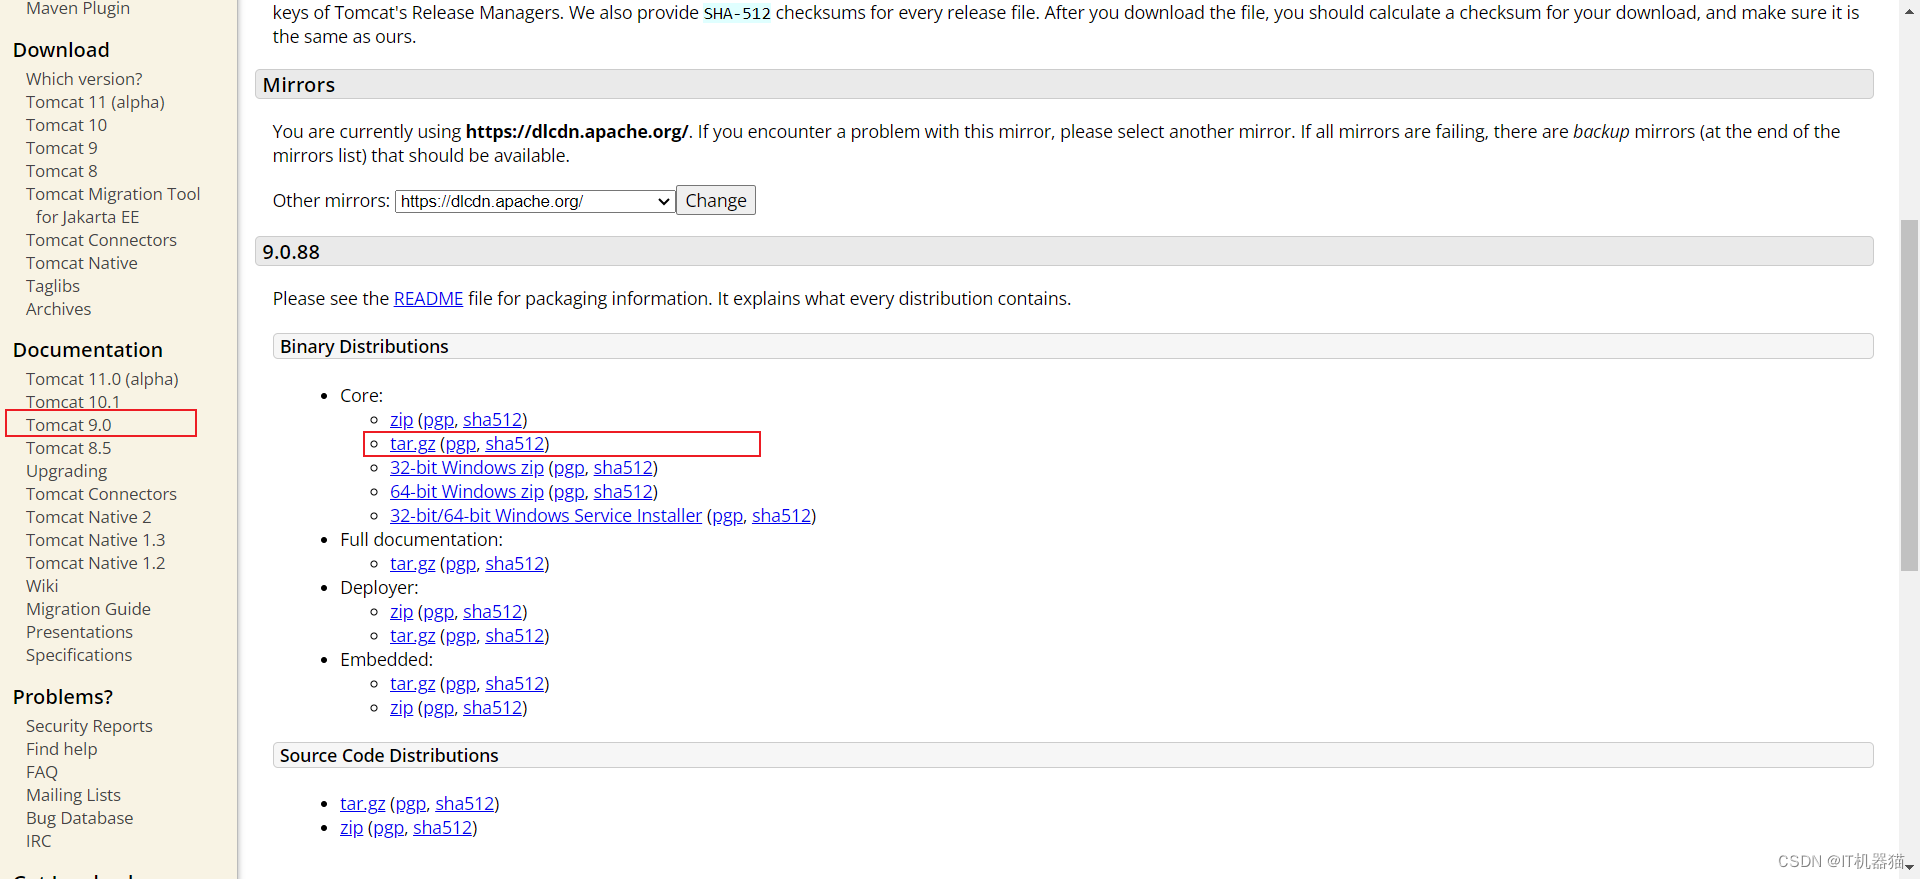
Task: Open Tomcat 8.5 documentation
Action: pos(69,448)
